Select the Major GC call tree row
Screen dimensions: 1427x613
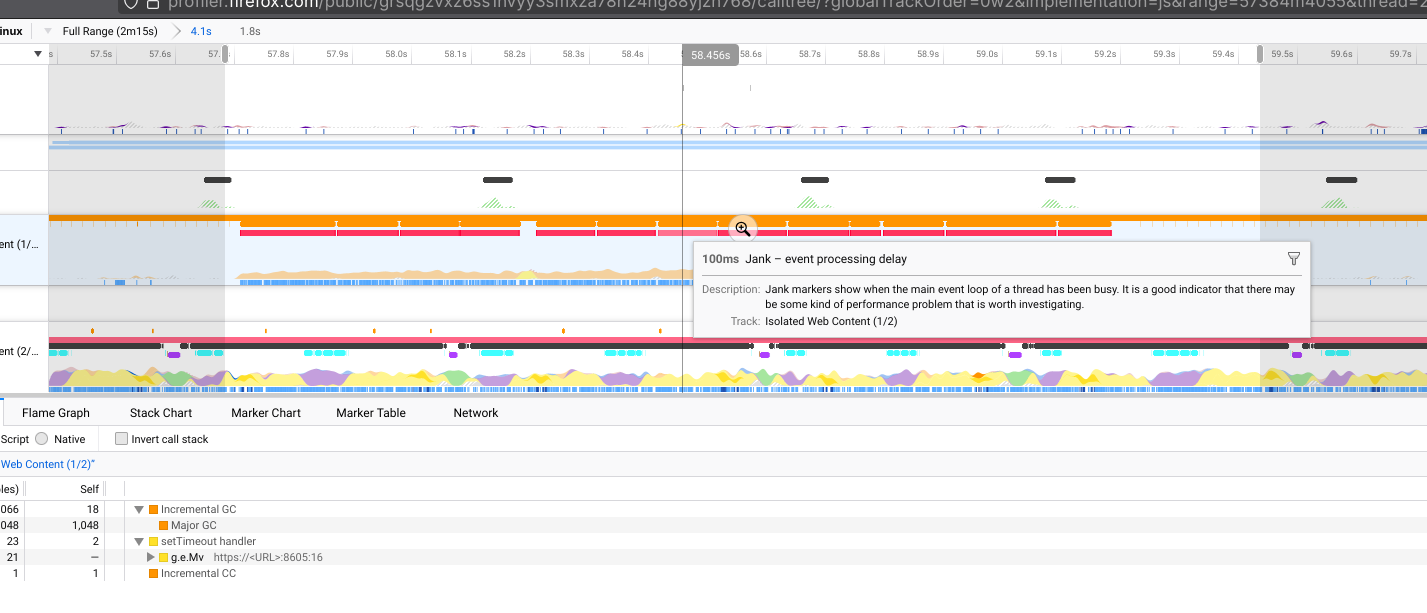pos(196,525)
